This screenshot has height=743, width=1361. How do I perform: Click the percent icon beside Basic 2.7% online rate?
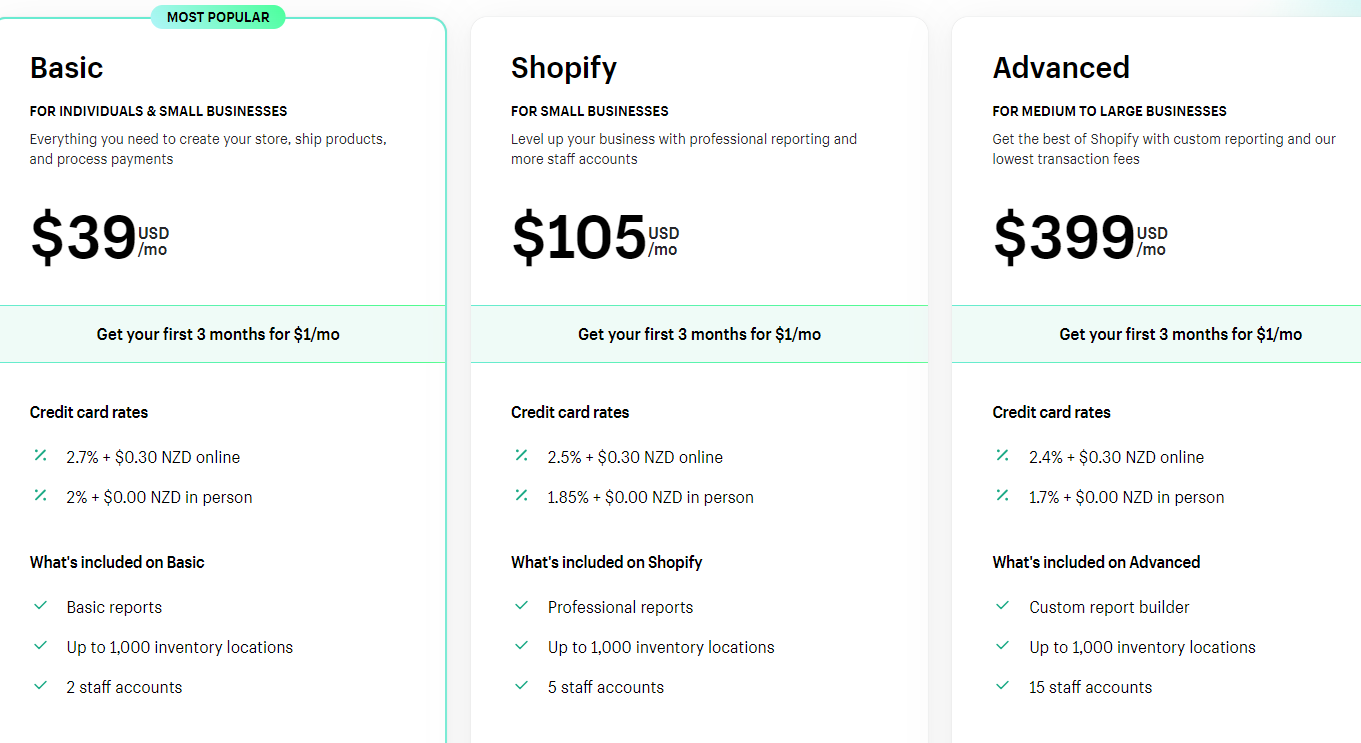[x=40, y=456]
